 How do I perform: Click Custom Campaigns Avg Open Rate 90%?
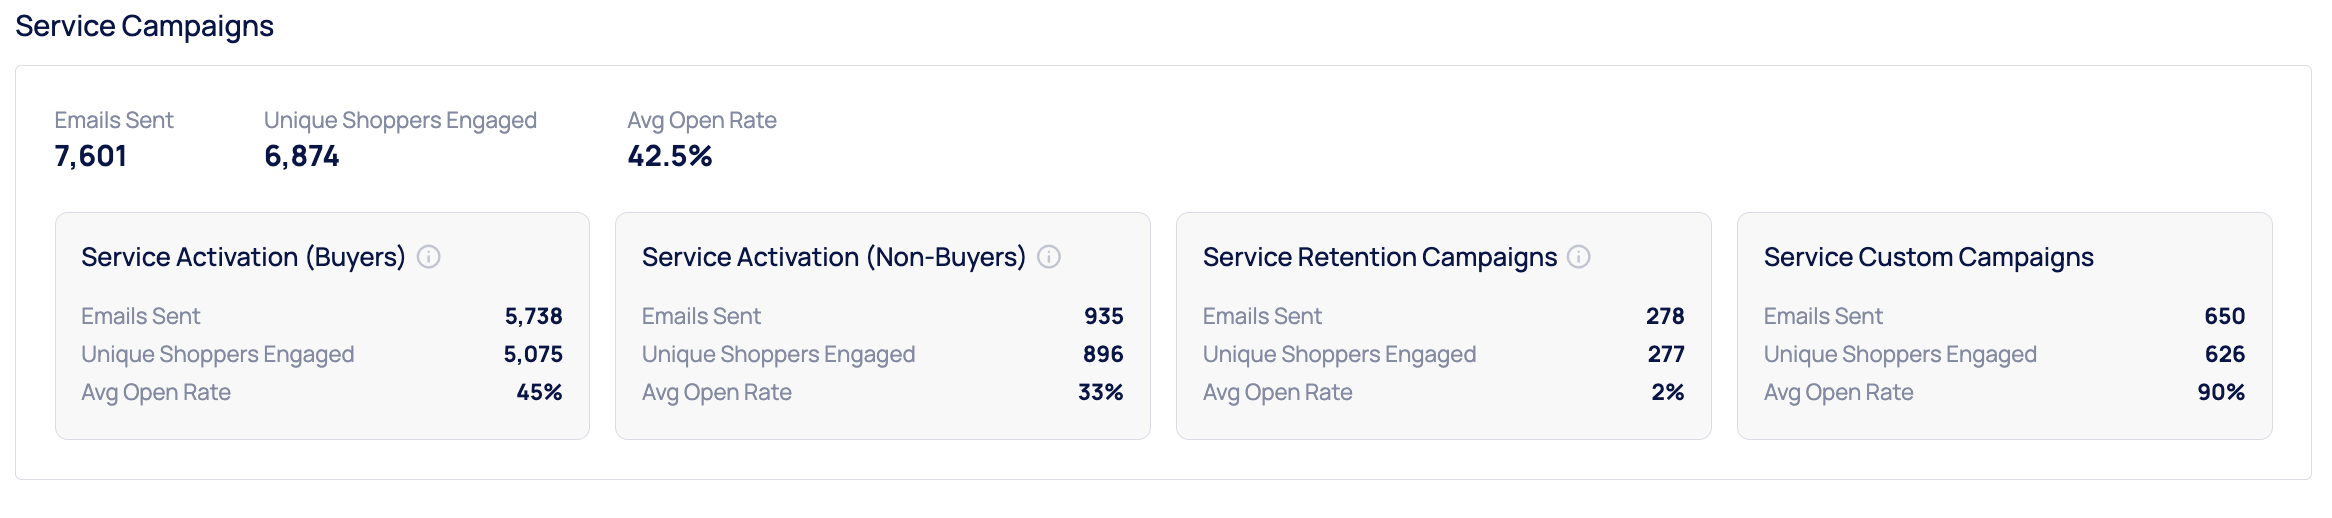(x=2220, y=392)
